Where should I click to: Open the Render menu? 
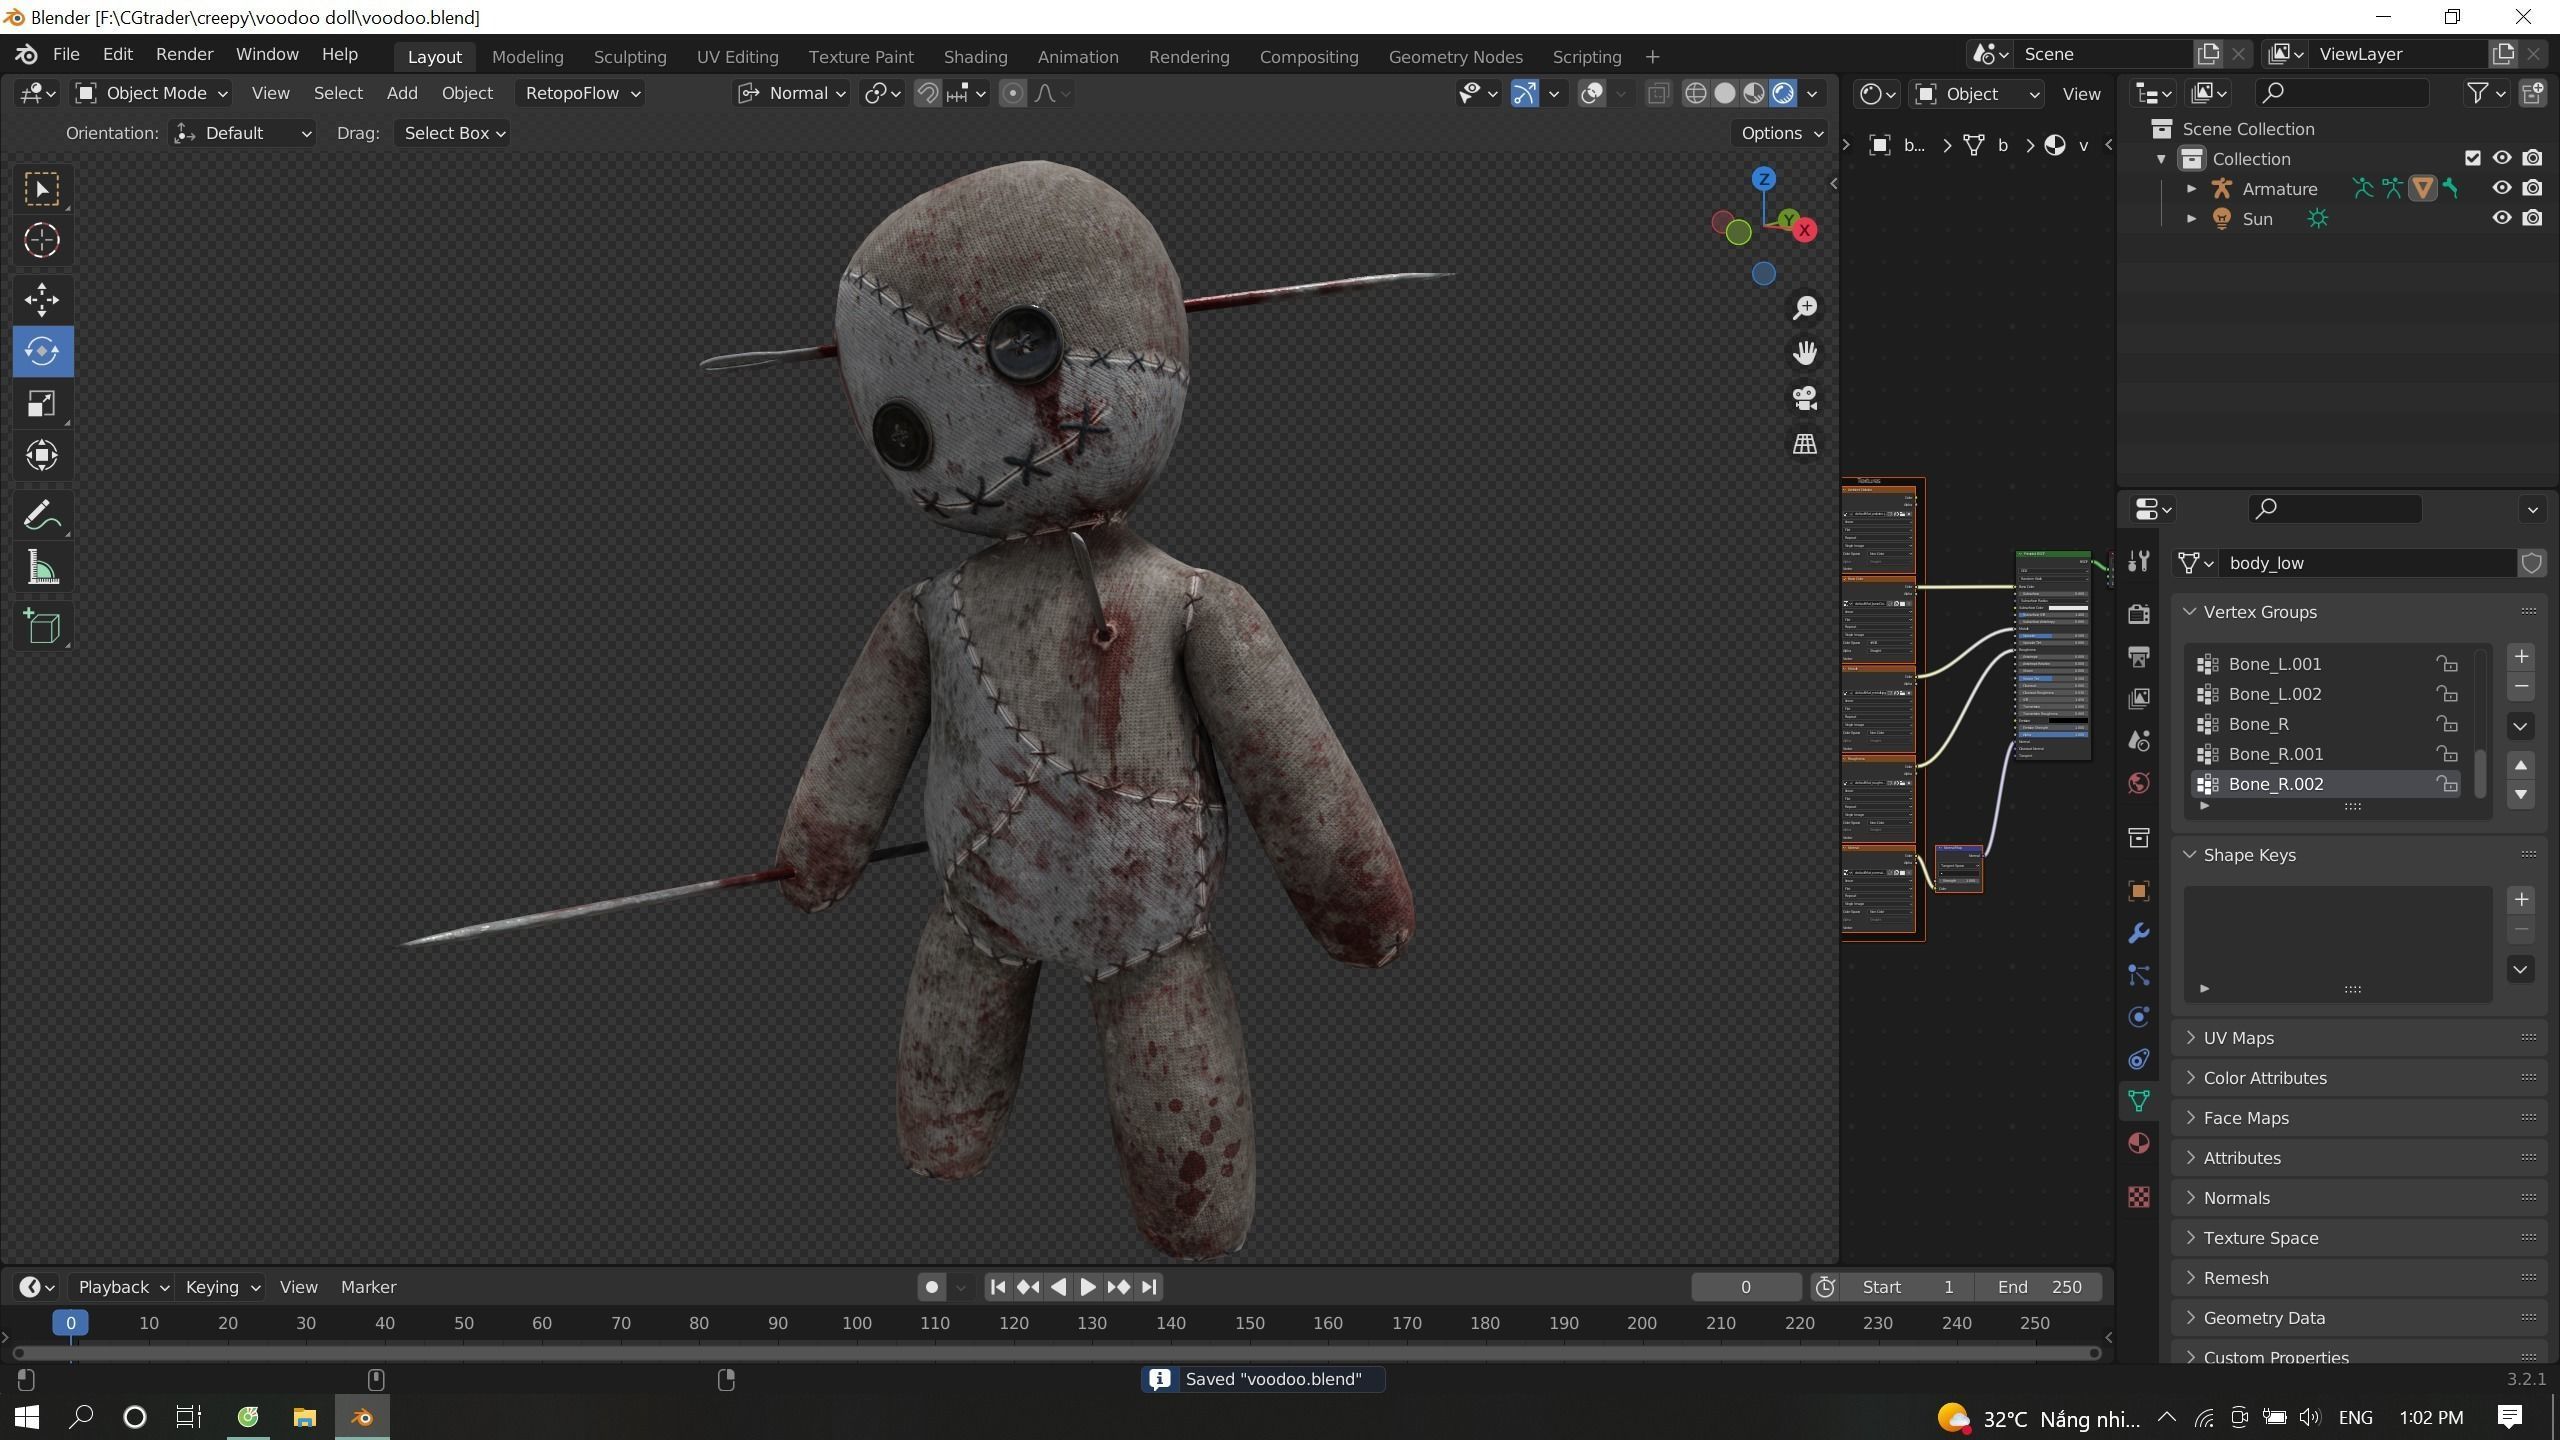pos(184,54)
